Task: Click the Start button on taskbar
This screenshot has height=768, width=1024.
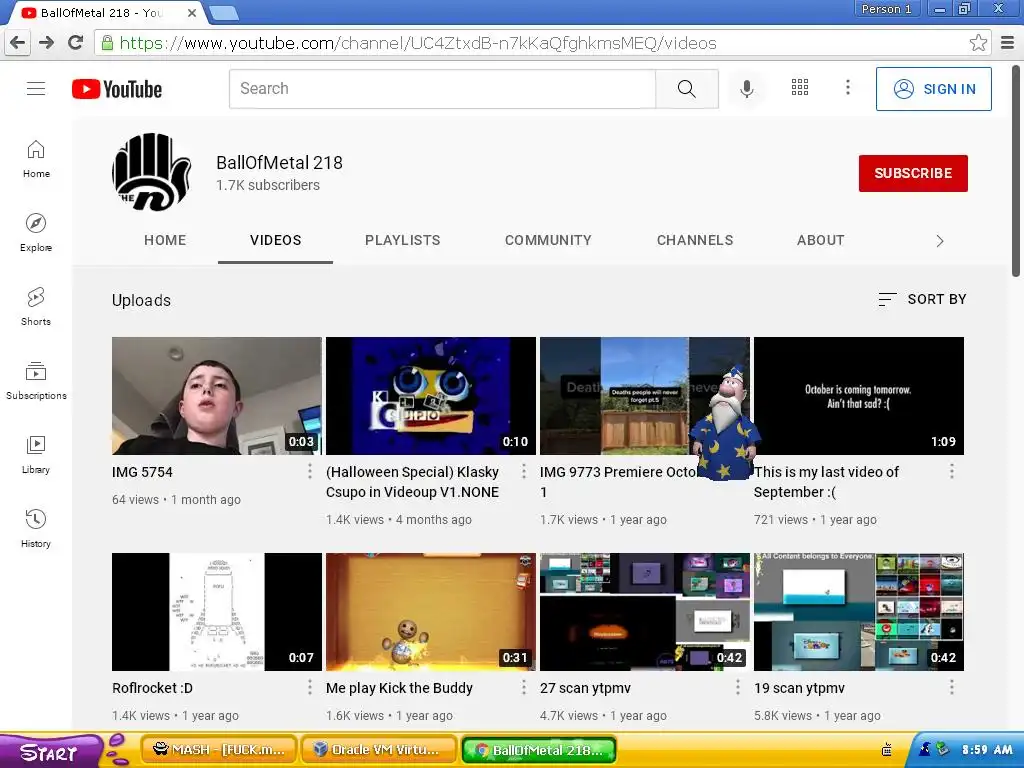Action: pyautogui.click(x=51, y=751)
